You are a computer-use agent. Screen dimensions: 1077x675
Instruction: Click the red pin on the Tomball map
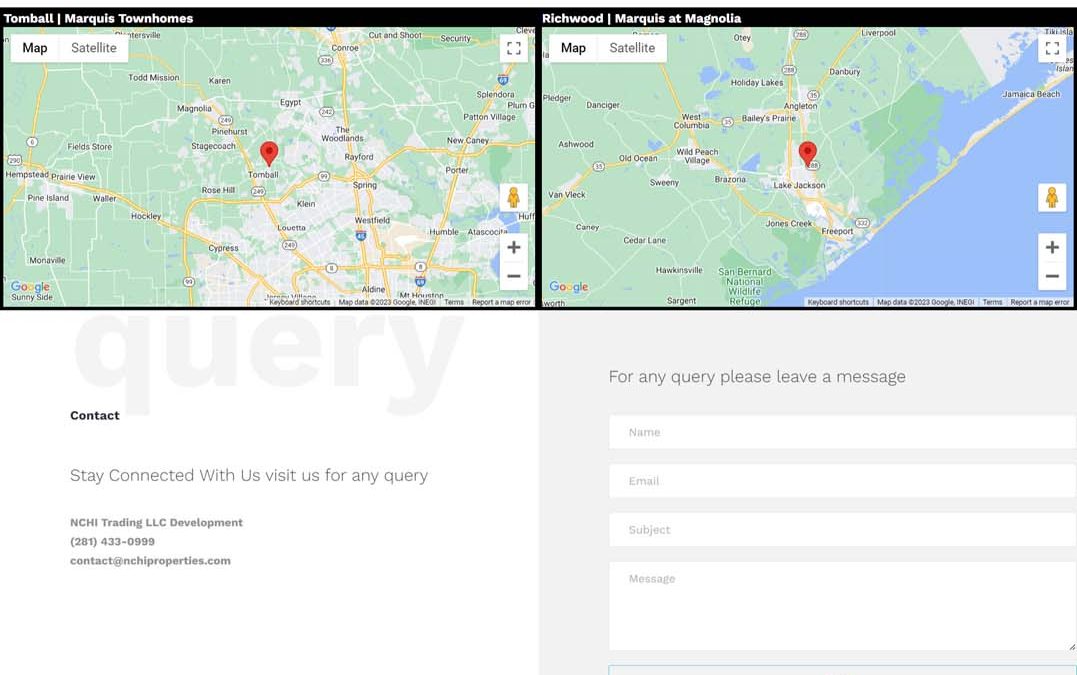(268, 152)
